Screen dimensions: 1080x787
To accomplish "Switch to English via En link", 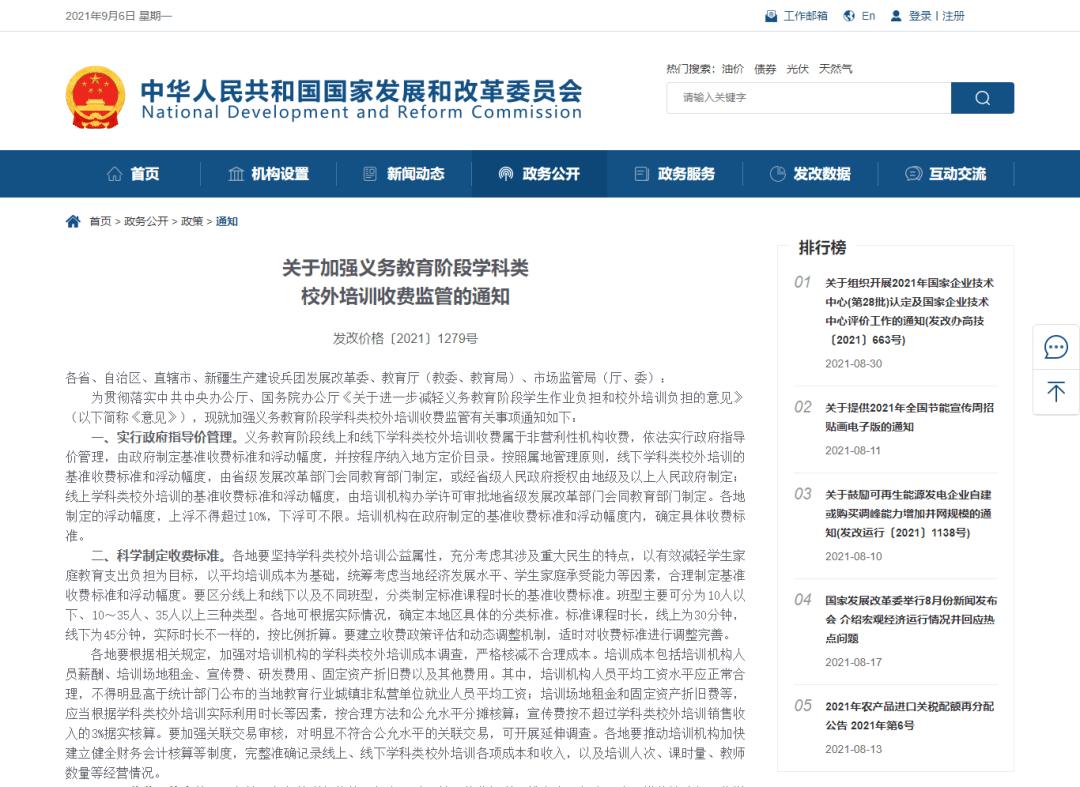I will 869,16.
